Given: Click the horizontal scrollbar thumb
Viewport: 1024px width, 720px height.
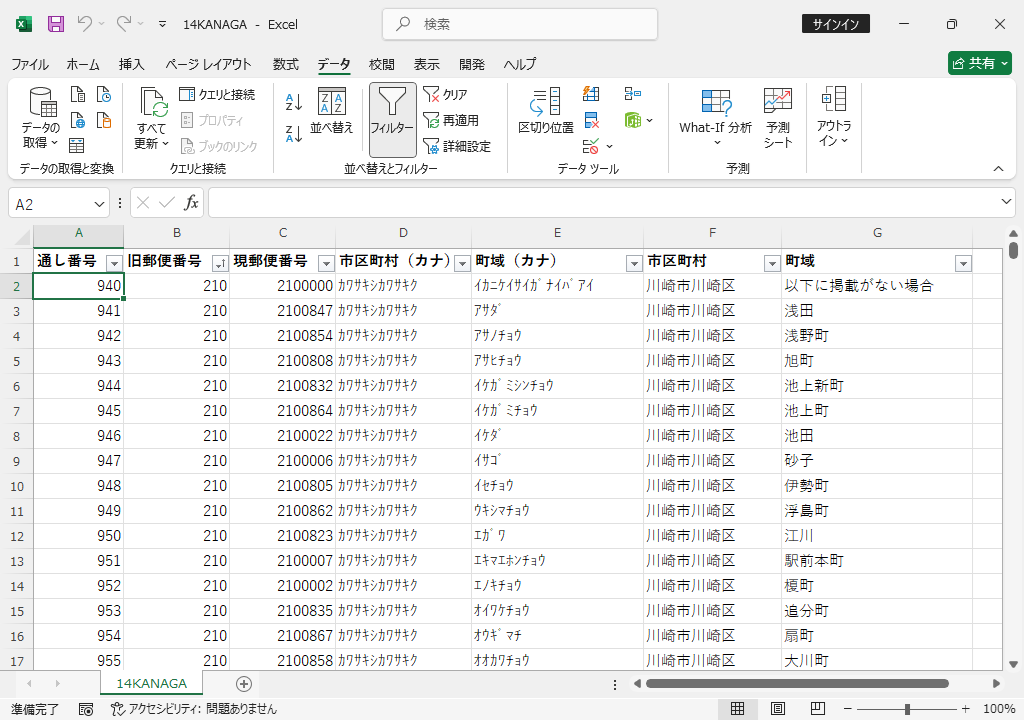Looking at the screenshot, I should click(797, 683).
